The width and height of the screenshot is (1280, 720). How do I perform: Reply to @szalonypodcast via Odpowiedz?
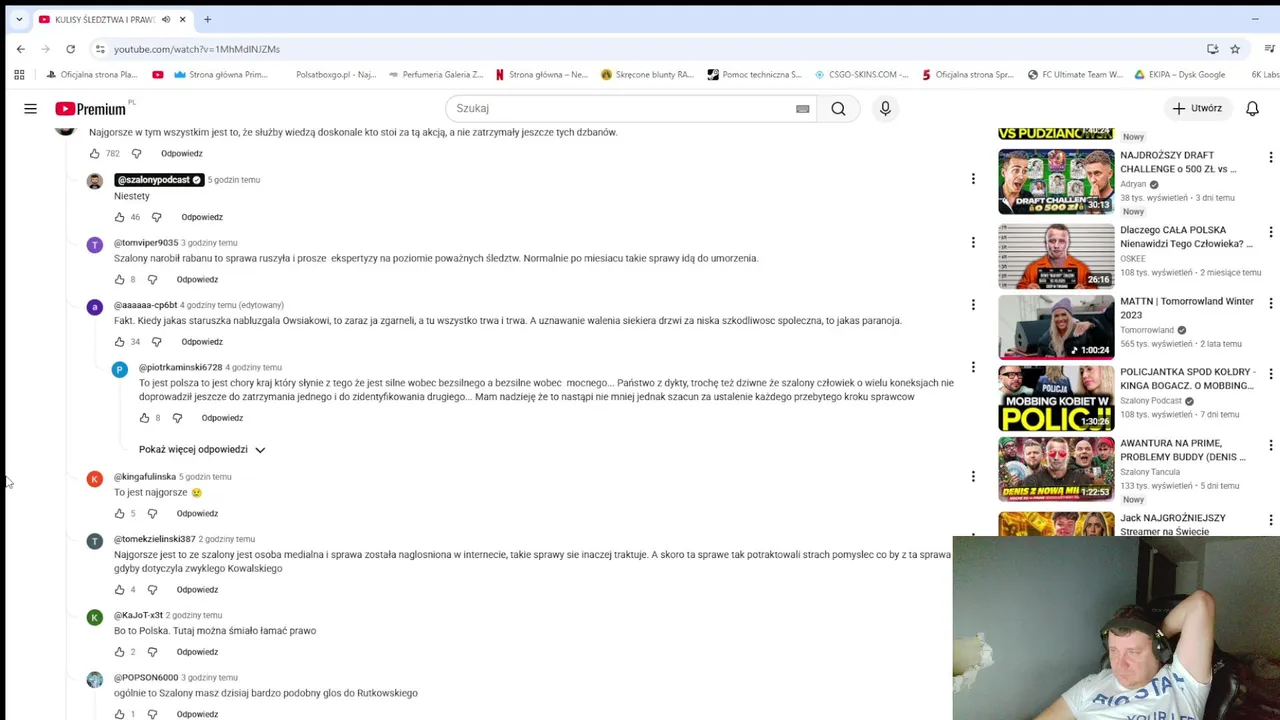202,217
